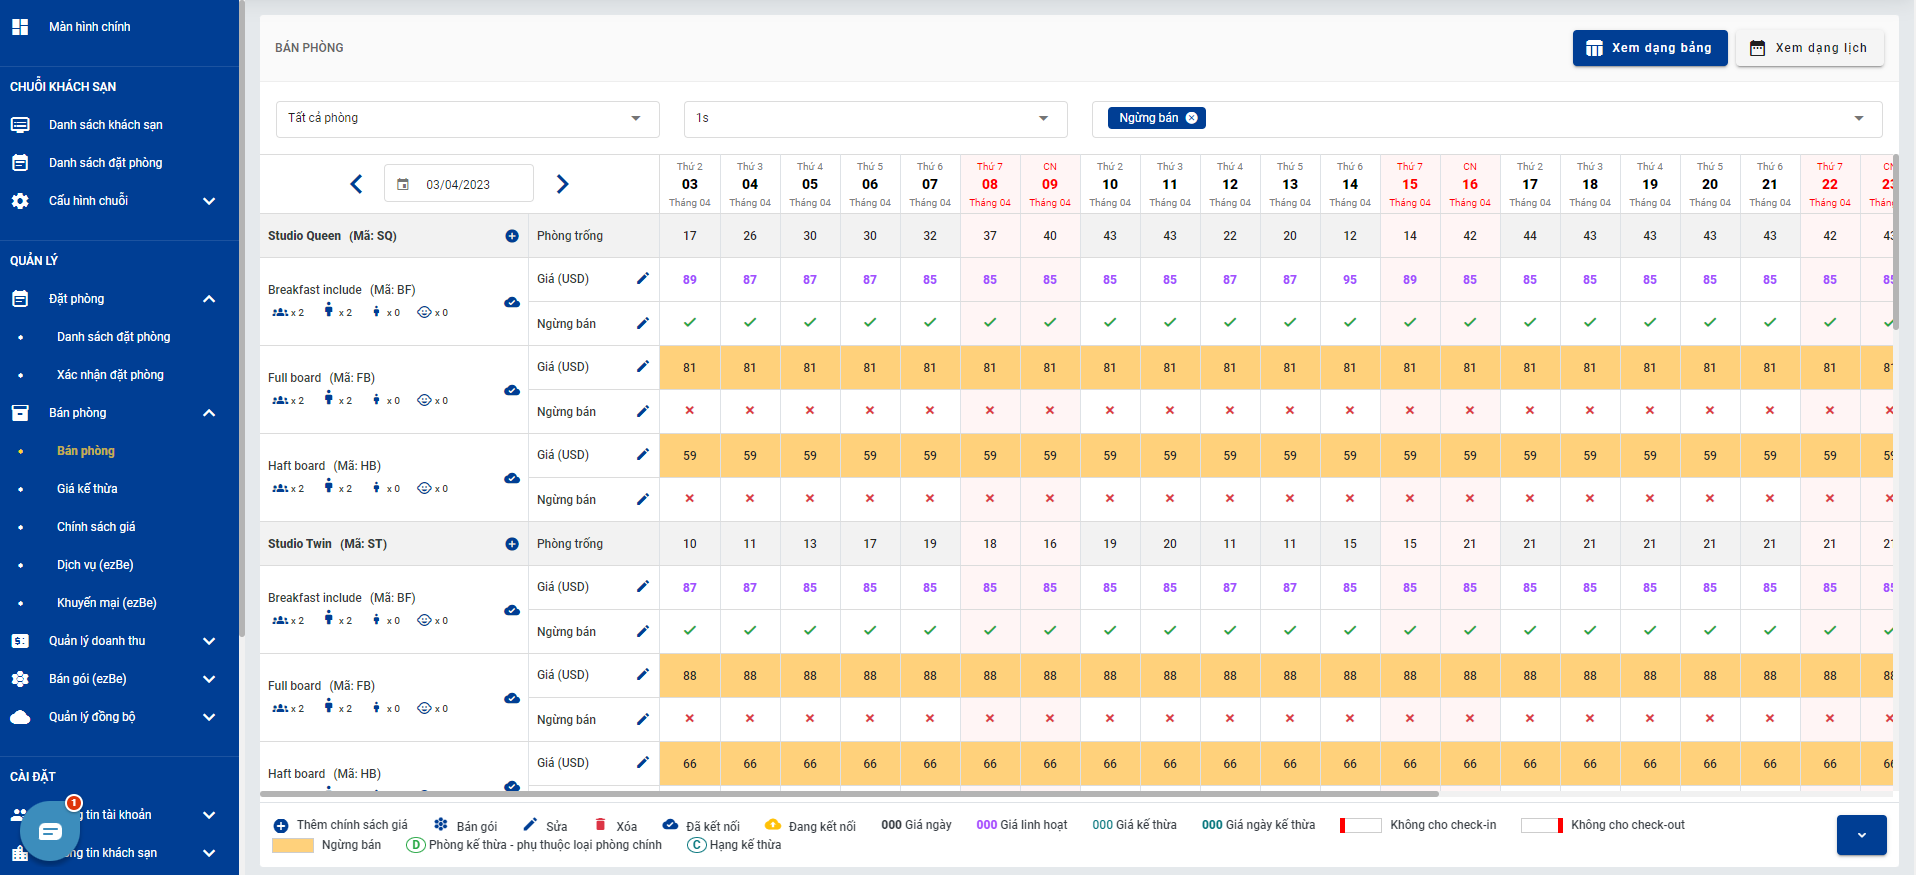Click the blue collapse legend button
This screenshot has height=875, width=1916.
[1862, 835]
